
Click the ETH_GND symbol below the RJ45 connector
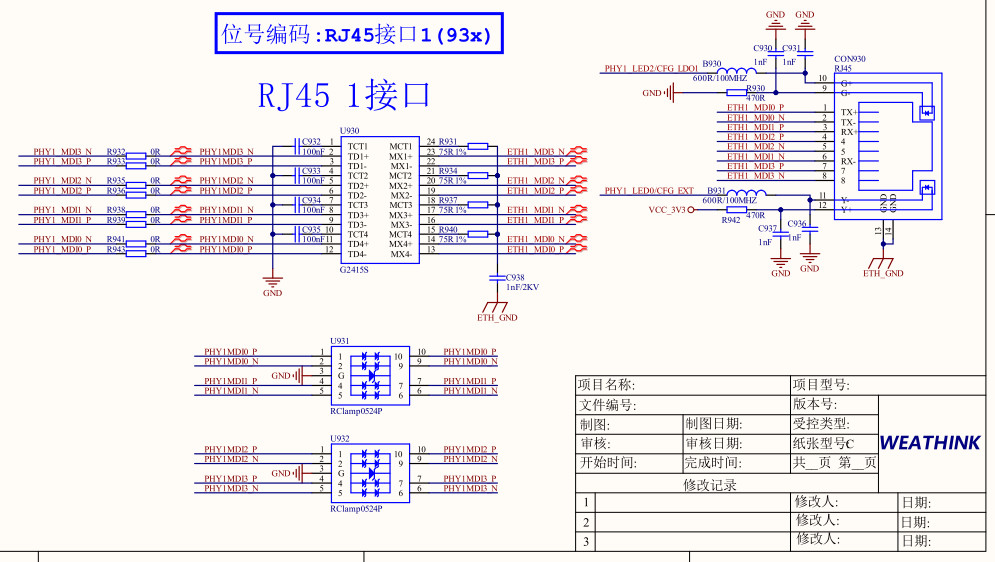[x=879, y=263]
